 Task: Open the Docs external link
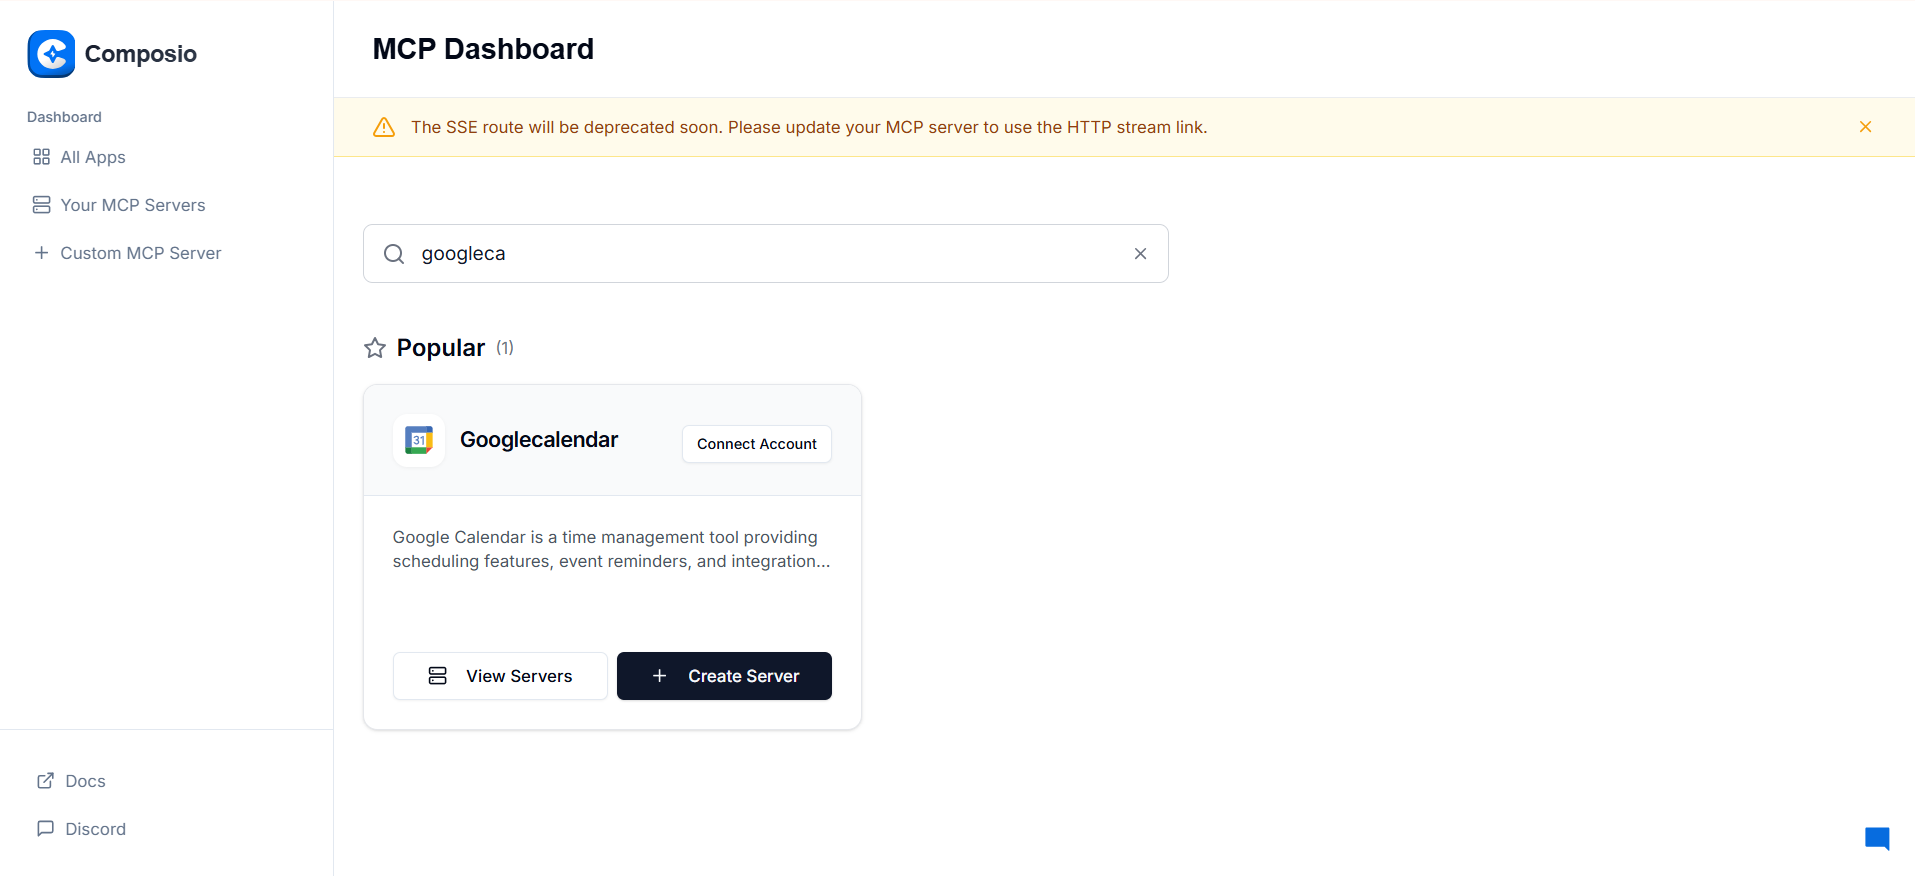(84, 781)
